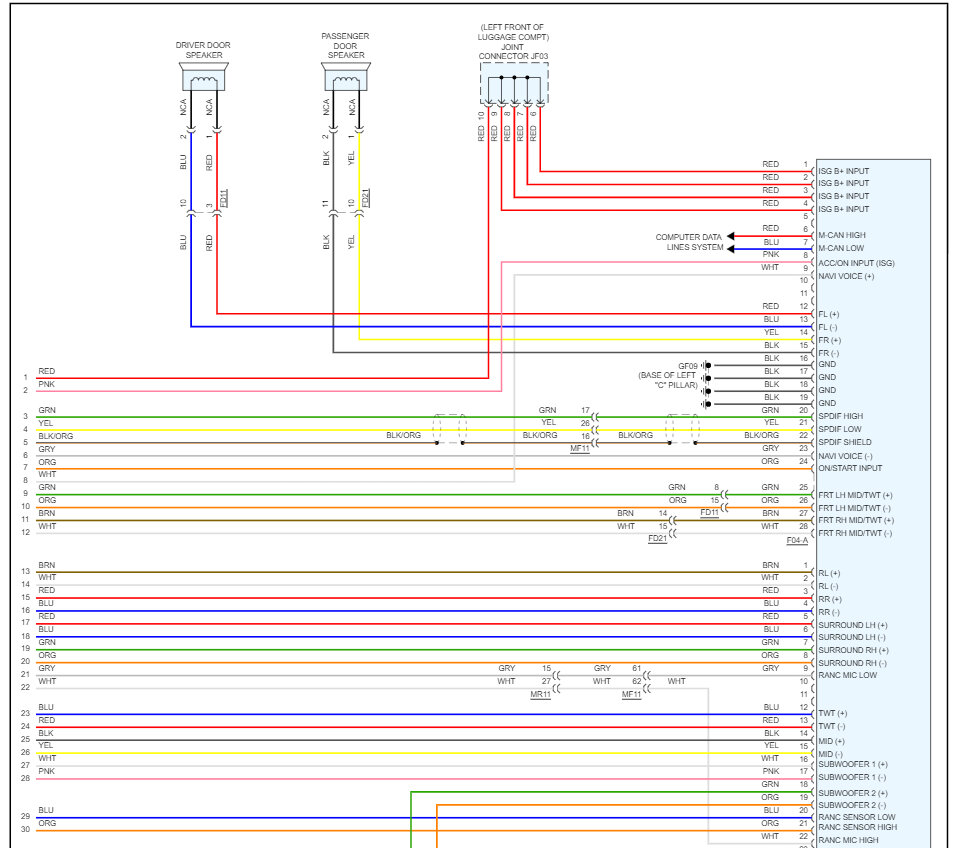Select the SURROUND LH (-) label
Viewport: 960px width, 848px height.
coord(852,637)
